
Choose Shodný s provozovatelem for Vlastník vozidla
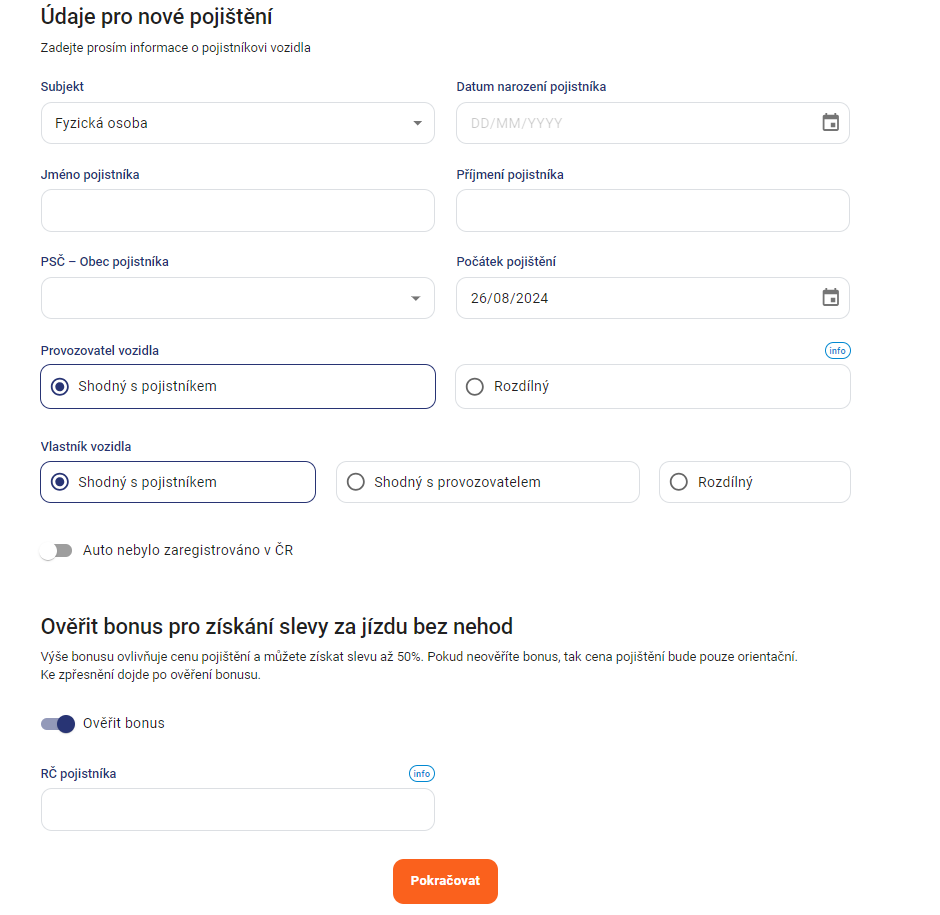[488, 482]
